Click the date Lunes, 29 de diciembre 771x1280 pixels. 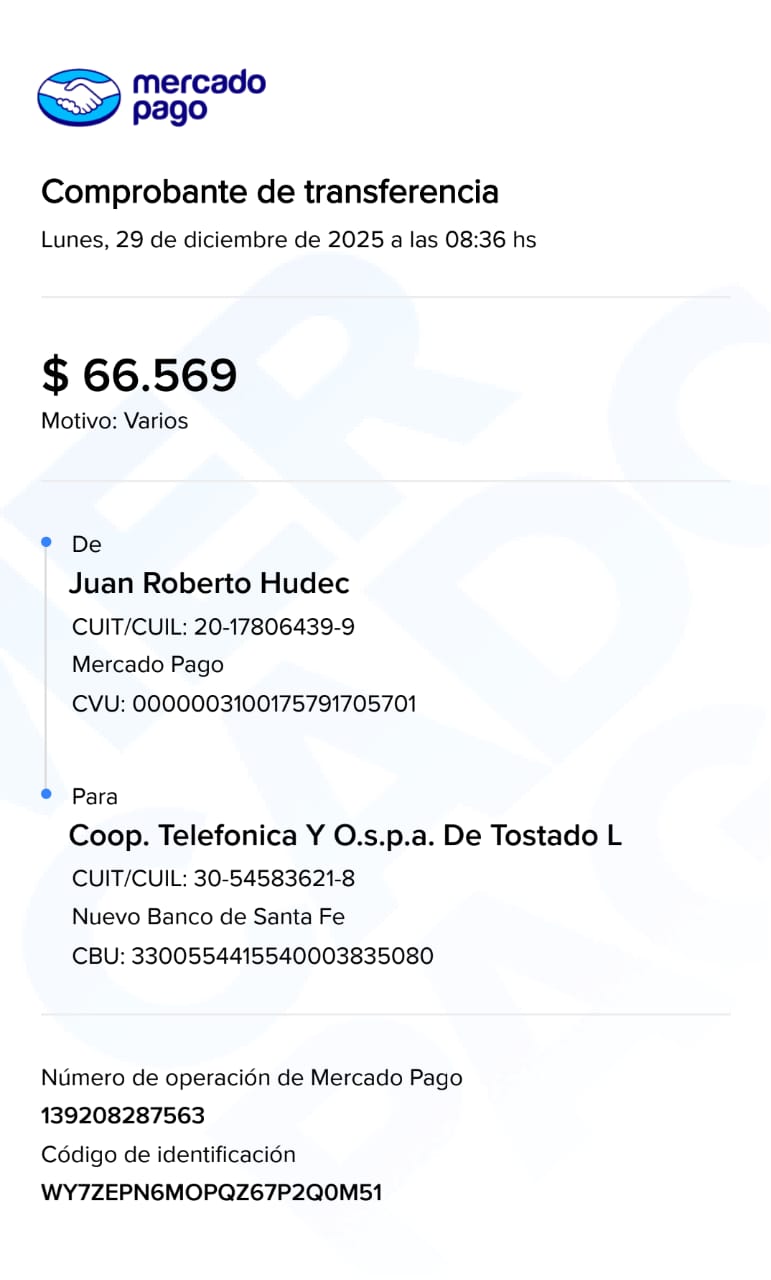pyautogui.click(x=288, y=240)
